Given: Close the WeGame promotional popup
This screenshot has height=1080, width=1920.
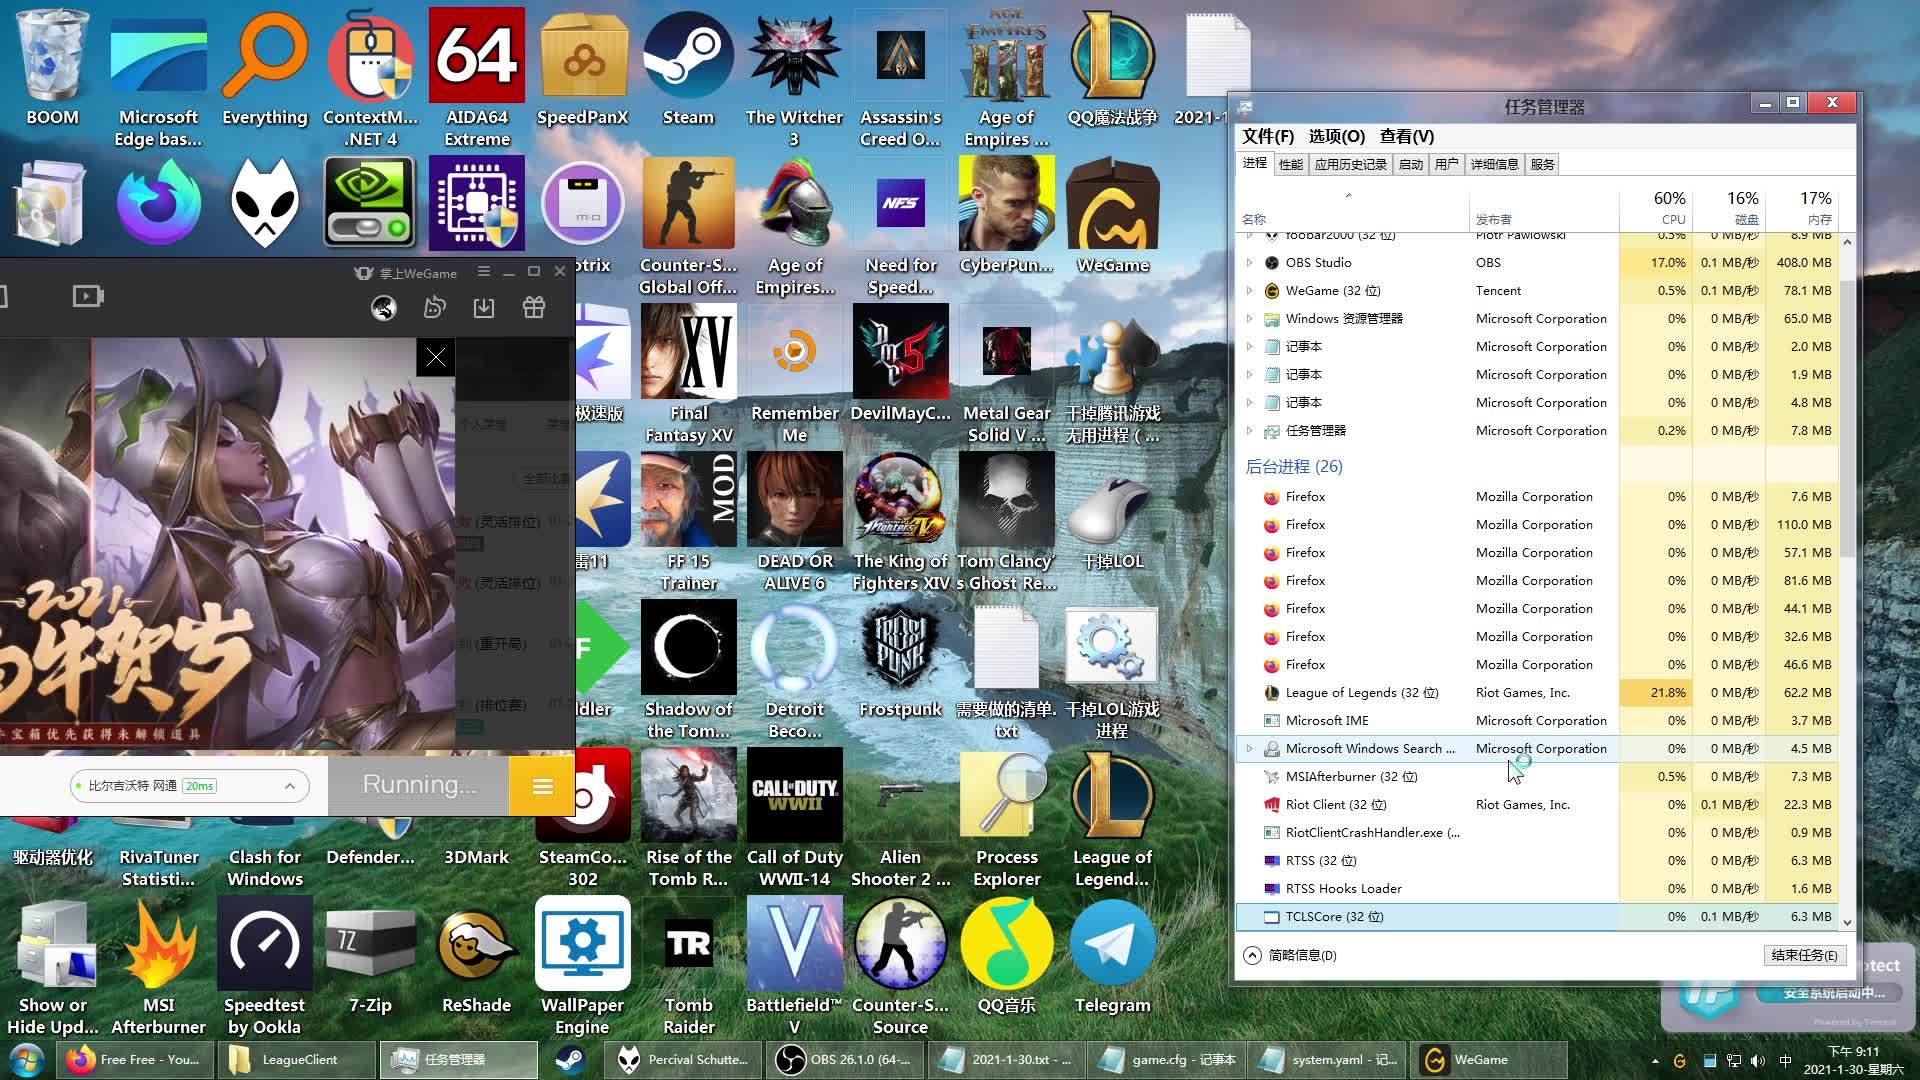Looking at the screenshot, I should pos(435,357).
